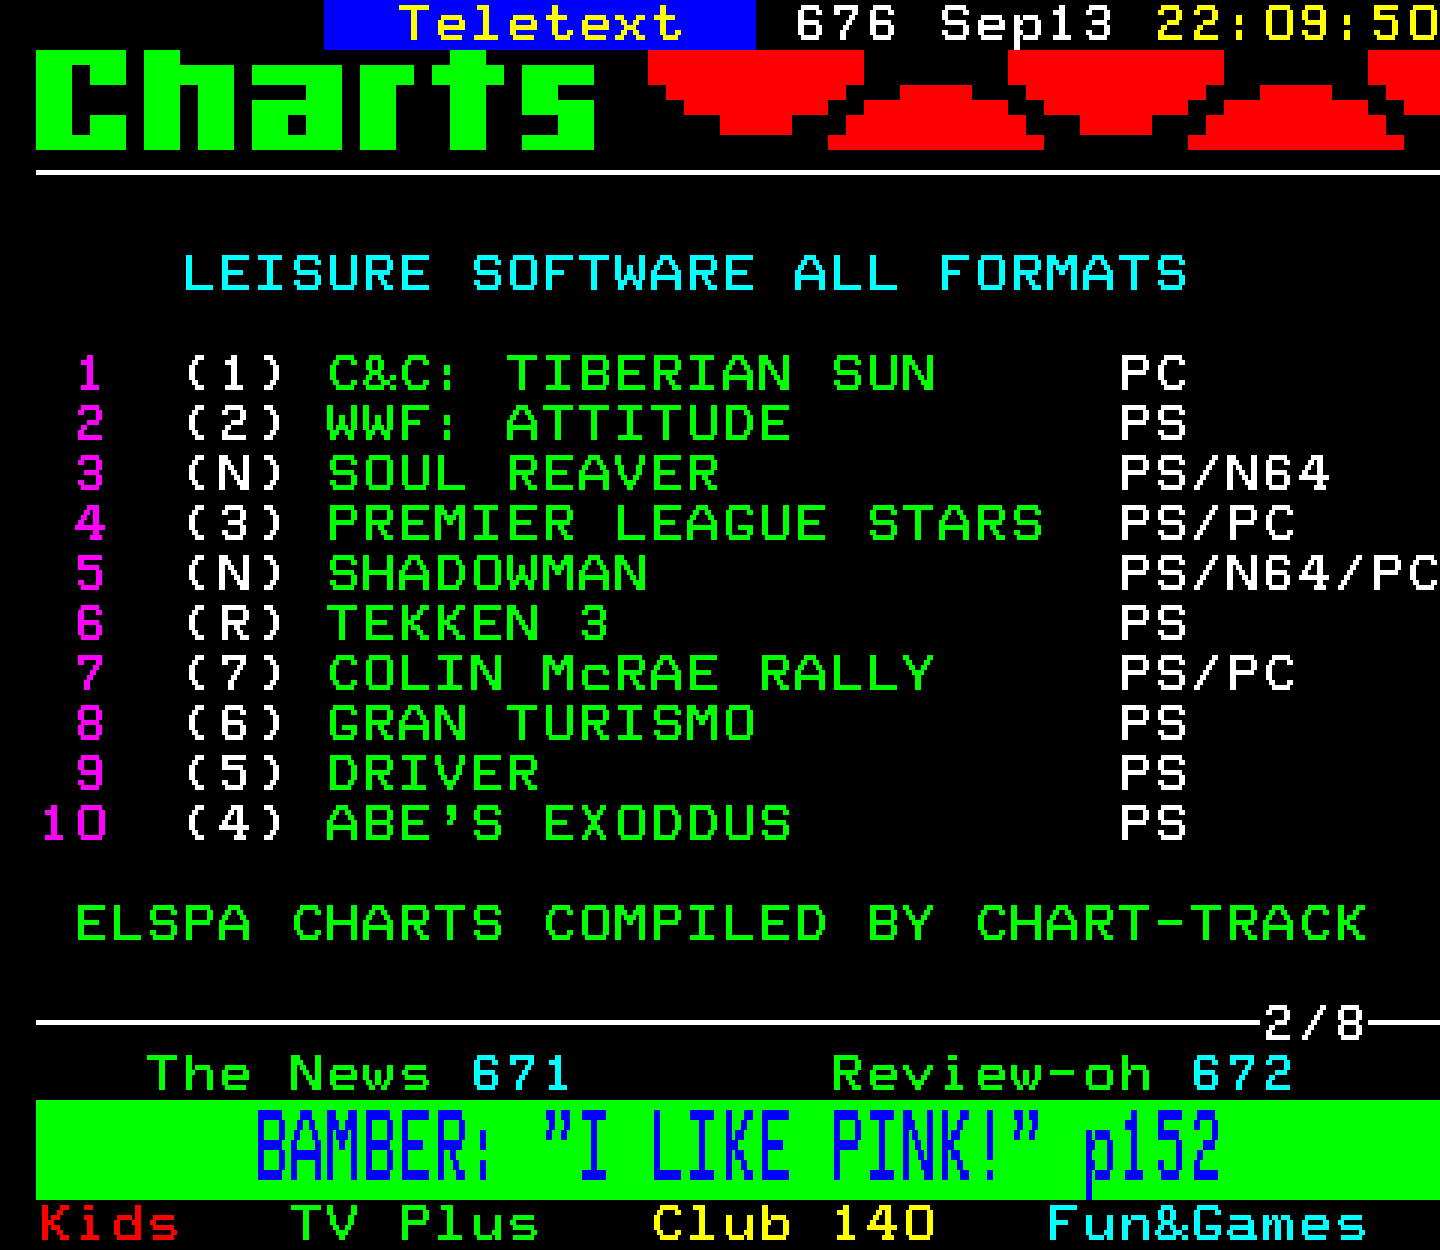Click magenta rank 6 beside Tekken 3
This screenshot has height=1250, width=1440.
coord(90,624)
